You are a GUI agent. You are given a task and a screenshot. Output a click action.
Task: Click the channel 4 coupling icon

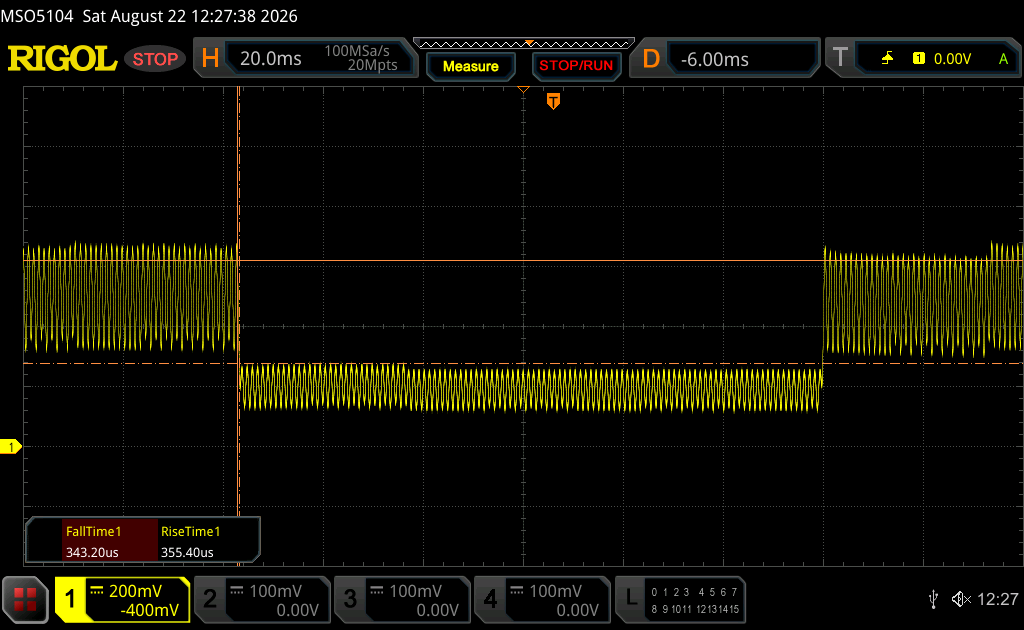pyautogui.click(x=517, y=591)
